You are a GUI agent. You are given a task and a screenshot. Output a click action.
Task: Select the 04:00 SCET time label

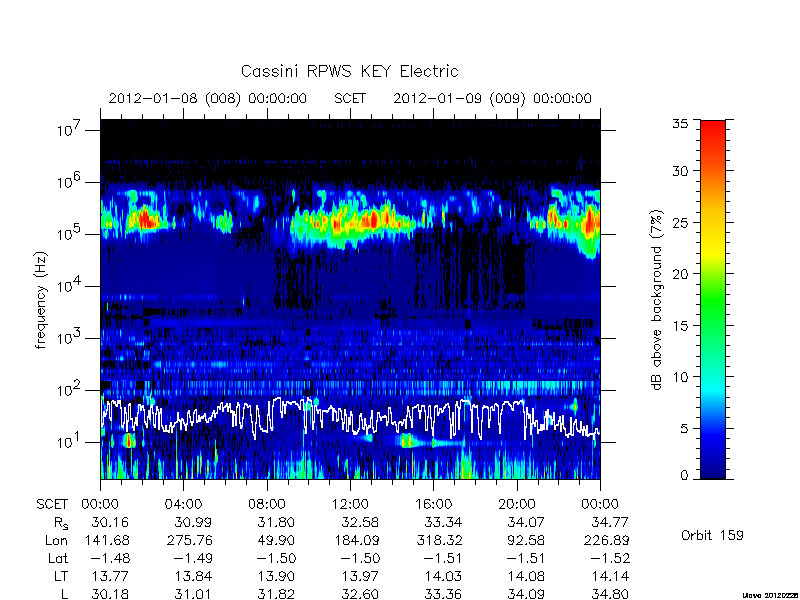(x=183, y=505)
